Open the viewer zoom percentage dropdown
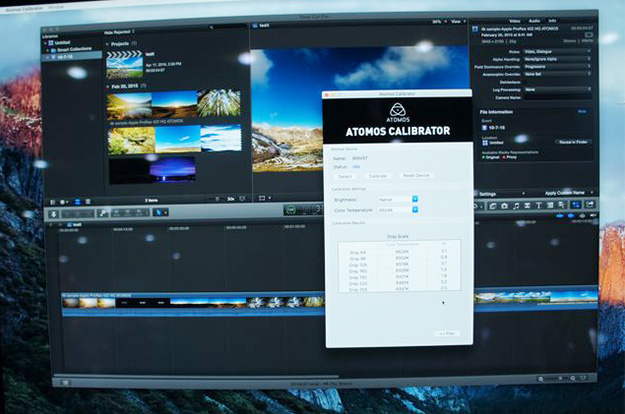 pyautogui.click(x=439, y=22)
